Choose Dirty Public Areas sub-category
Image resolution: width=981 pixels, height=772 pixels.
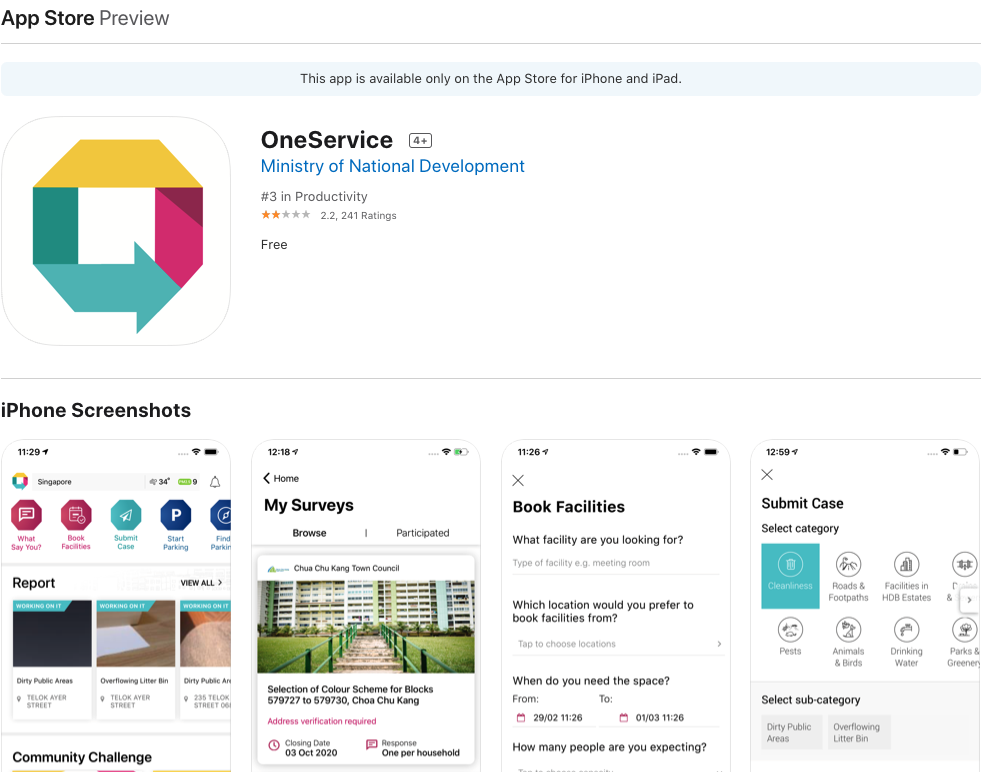point(789,733)
